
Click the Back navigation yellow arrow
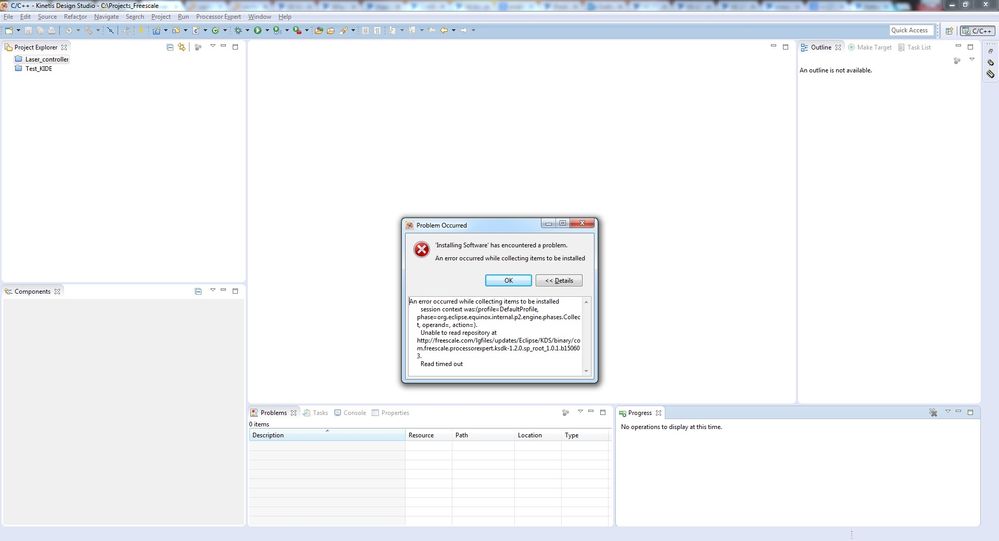444,30
